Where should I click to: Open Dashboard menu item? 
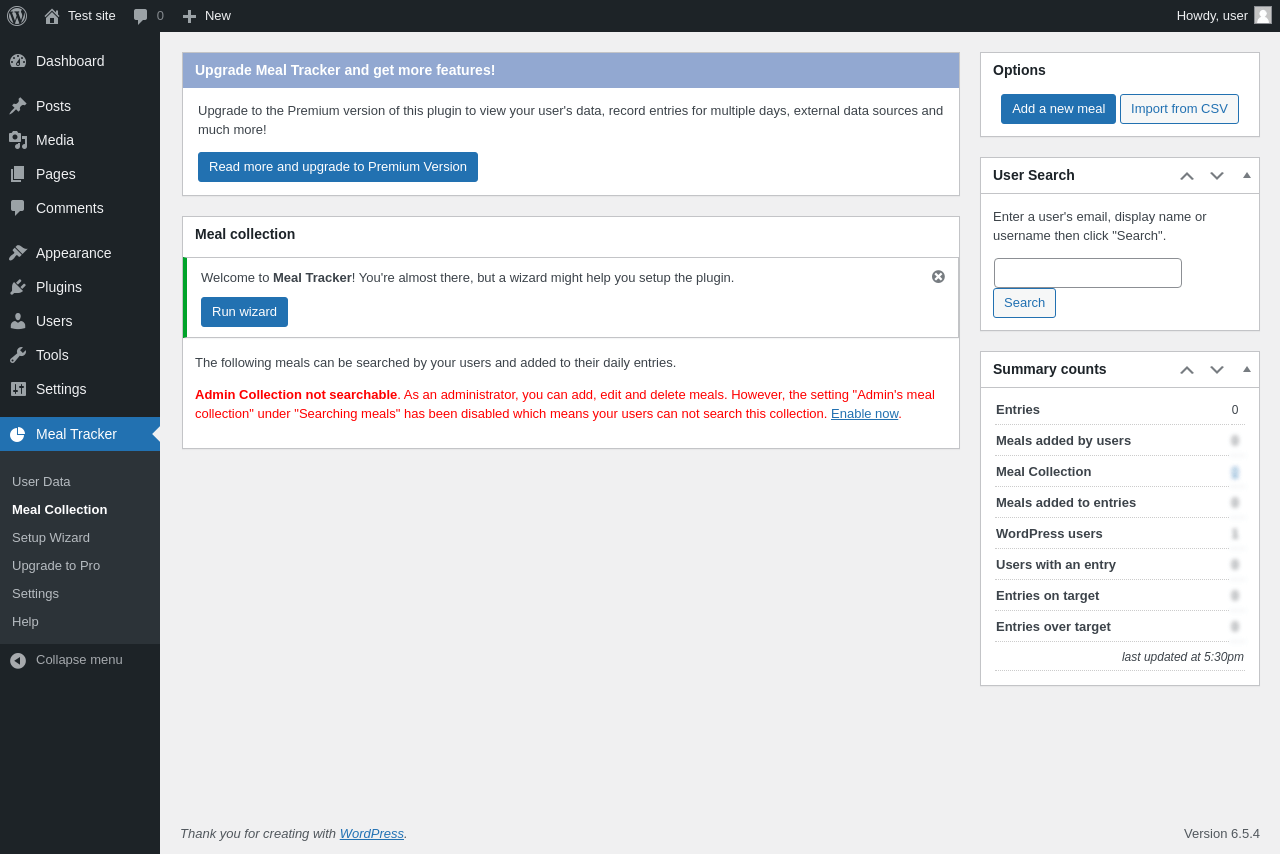coord(80,61)
